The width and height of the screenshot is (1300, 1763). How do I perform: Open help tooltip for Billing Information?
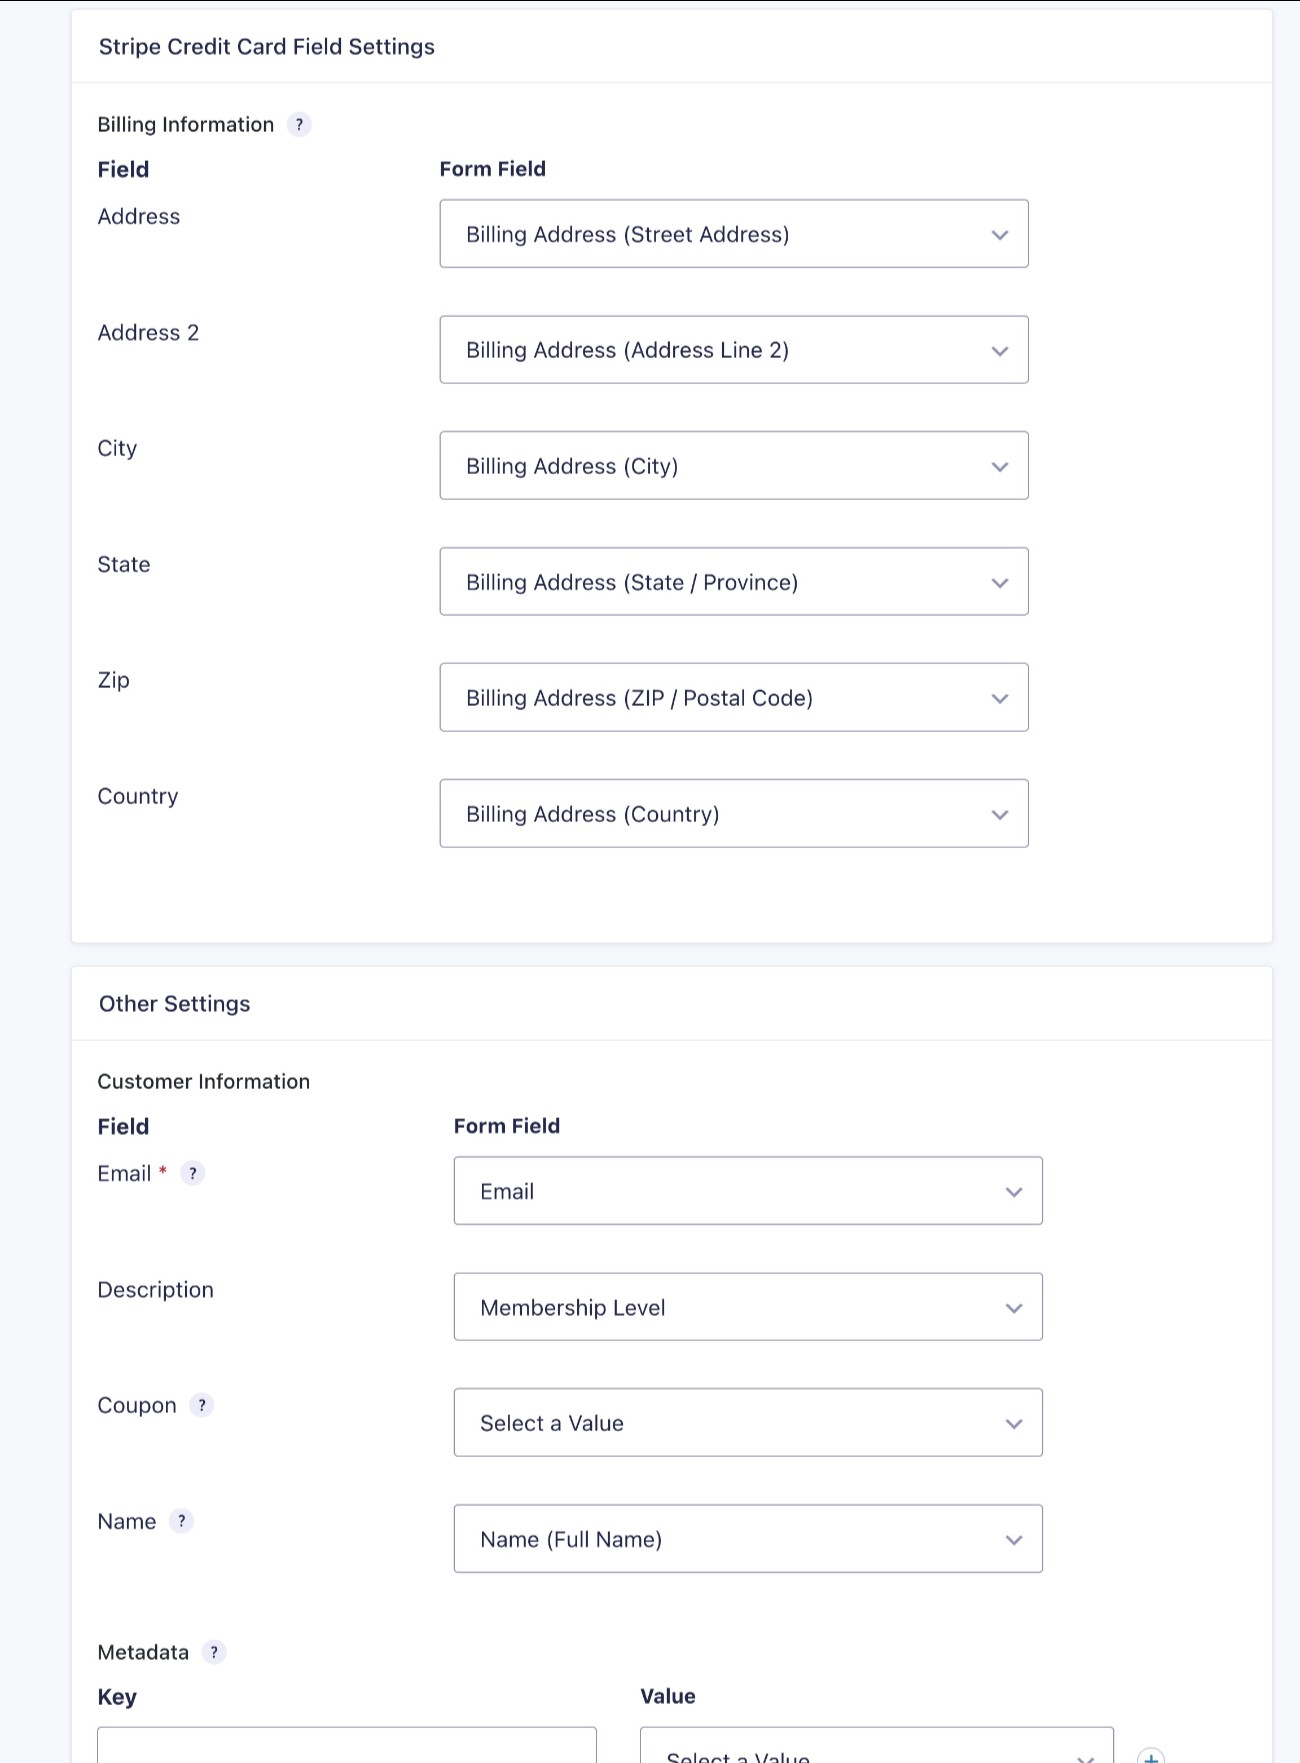tap(299, 125)
